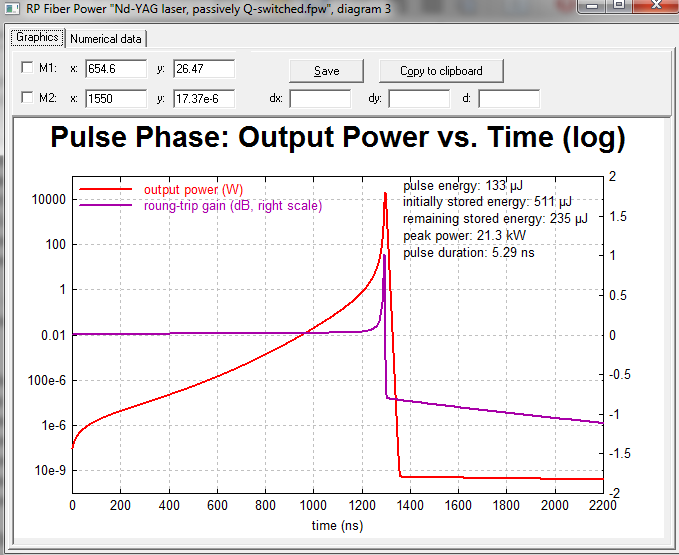The height and width of the screenshot is (555, 679).
Task: Click the 'remaining stored energy: 235 µJ' annotation
Action: 495,219
